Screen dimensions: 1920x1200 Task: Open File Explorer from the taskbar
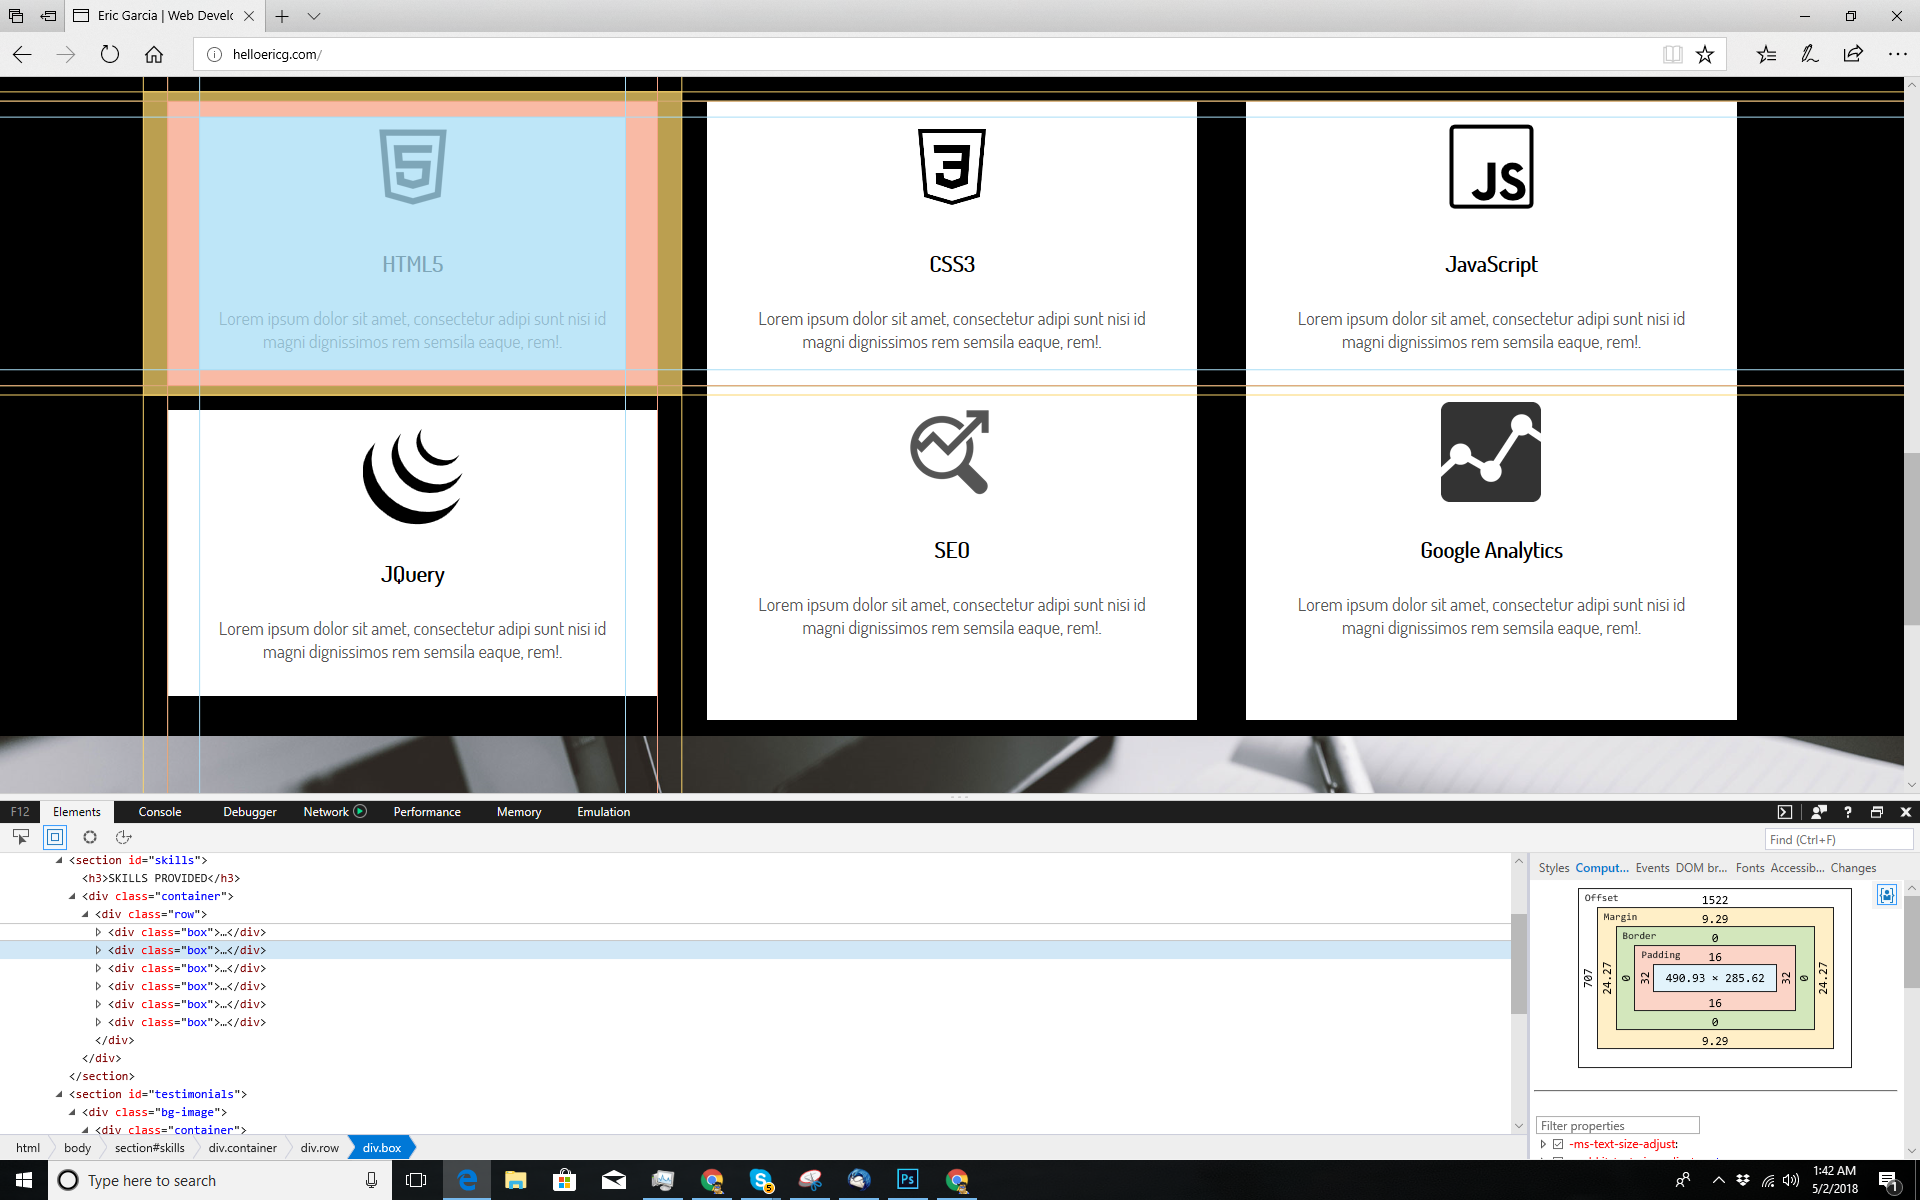coord(515,1180)
